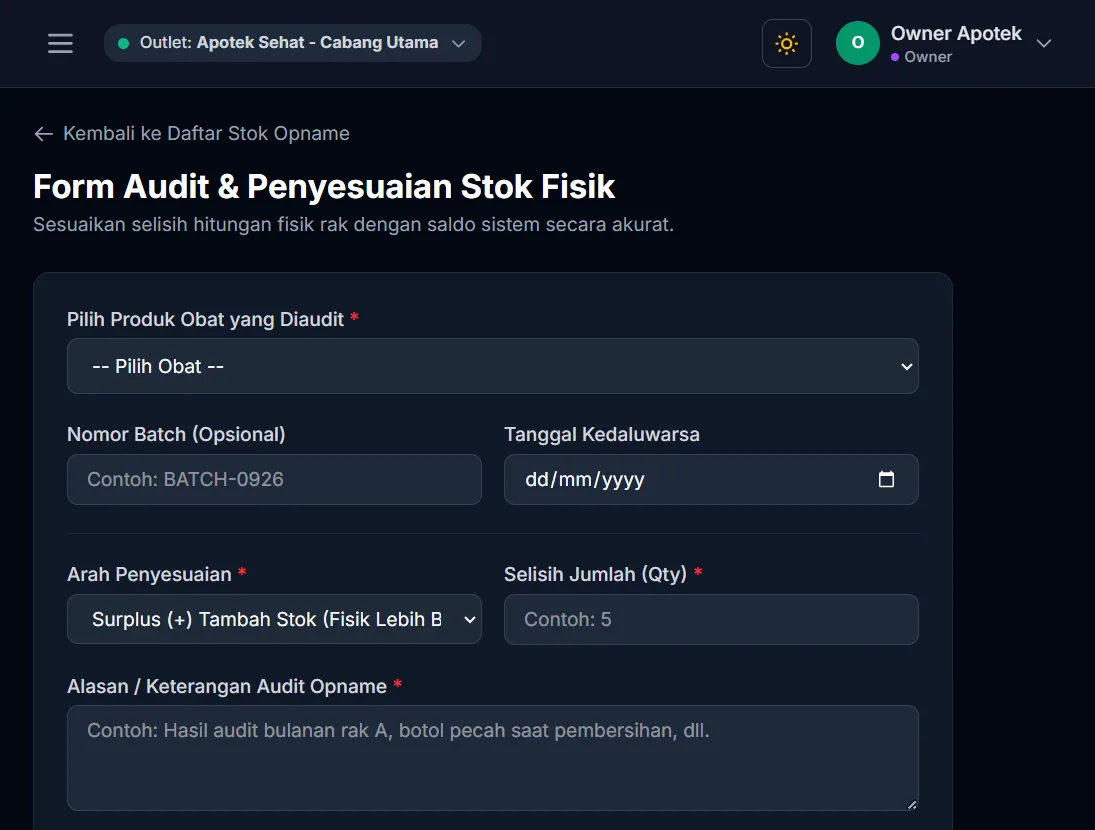The image size is (1095, 830).
Task: Click the Owner Apotek user name
Action: click(x=955, y=34)
